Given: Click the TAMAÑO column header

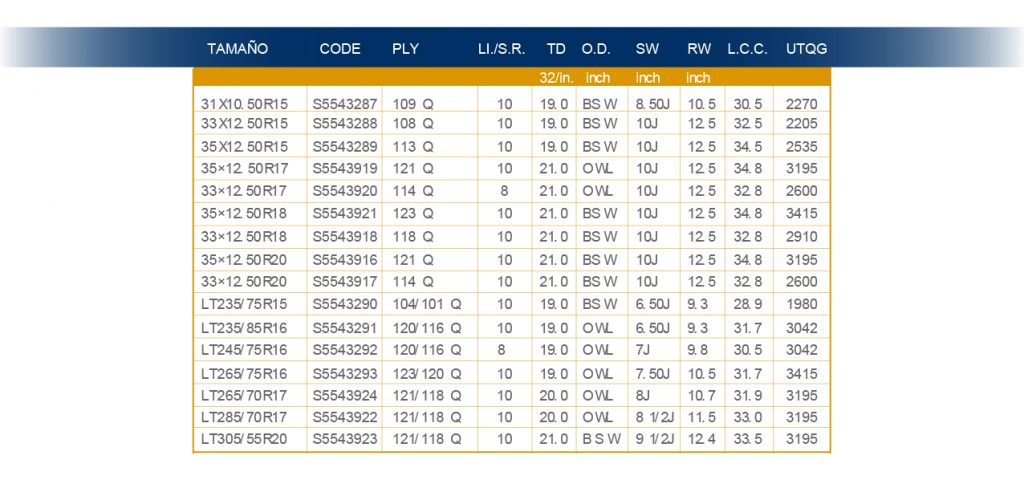Looking at the screenshot, I should [x=237, y=49].
